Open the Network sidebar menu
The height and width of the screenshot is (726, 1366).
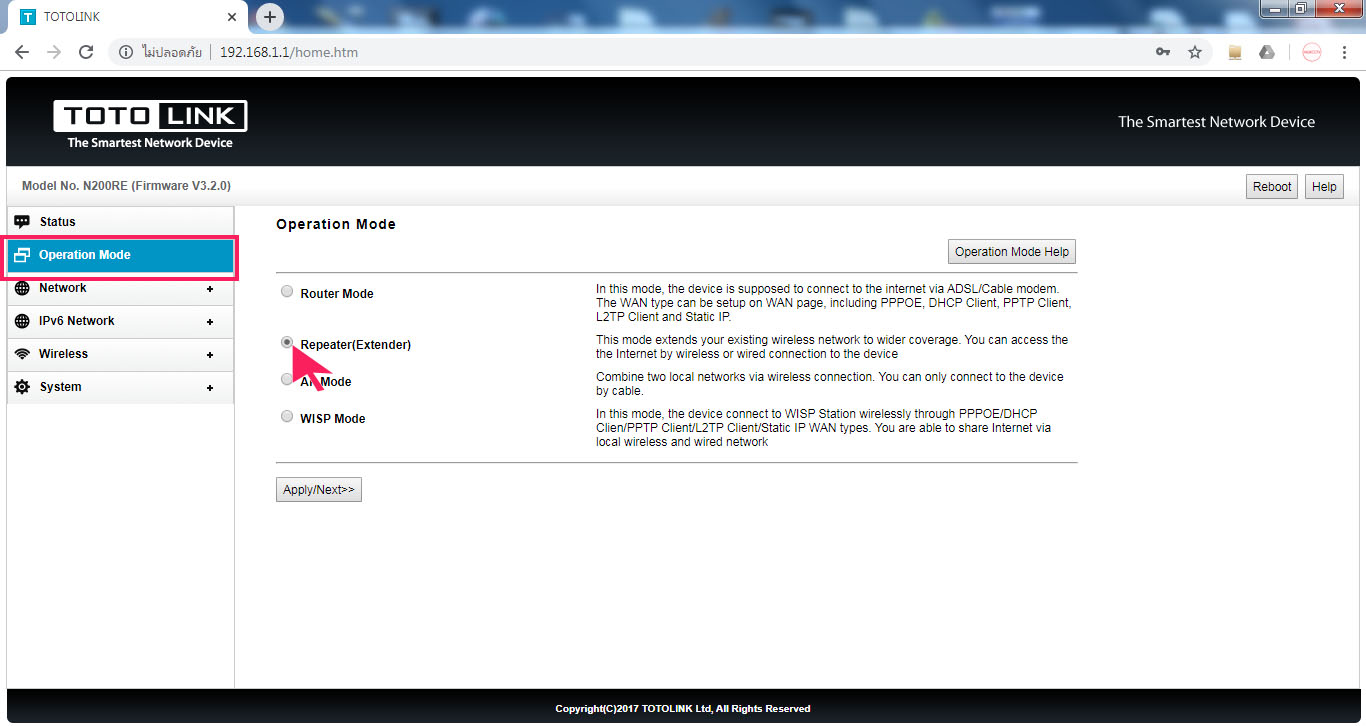point(120,288)
